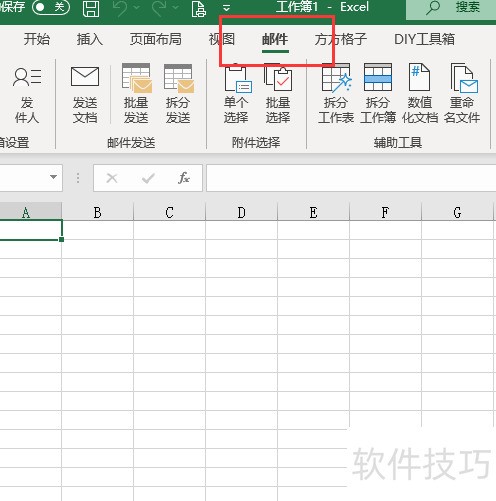Open the Customize Quick Access Toolbar dropdown

pos(226,8)
